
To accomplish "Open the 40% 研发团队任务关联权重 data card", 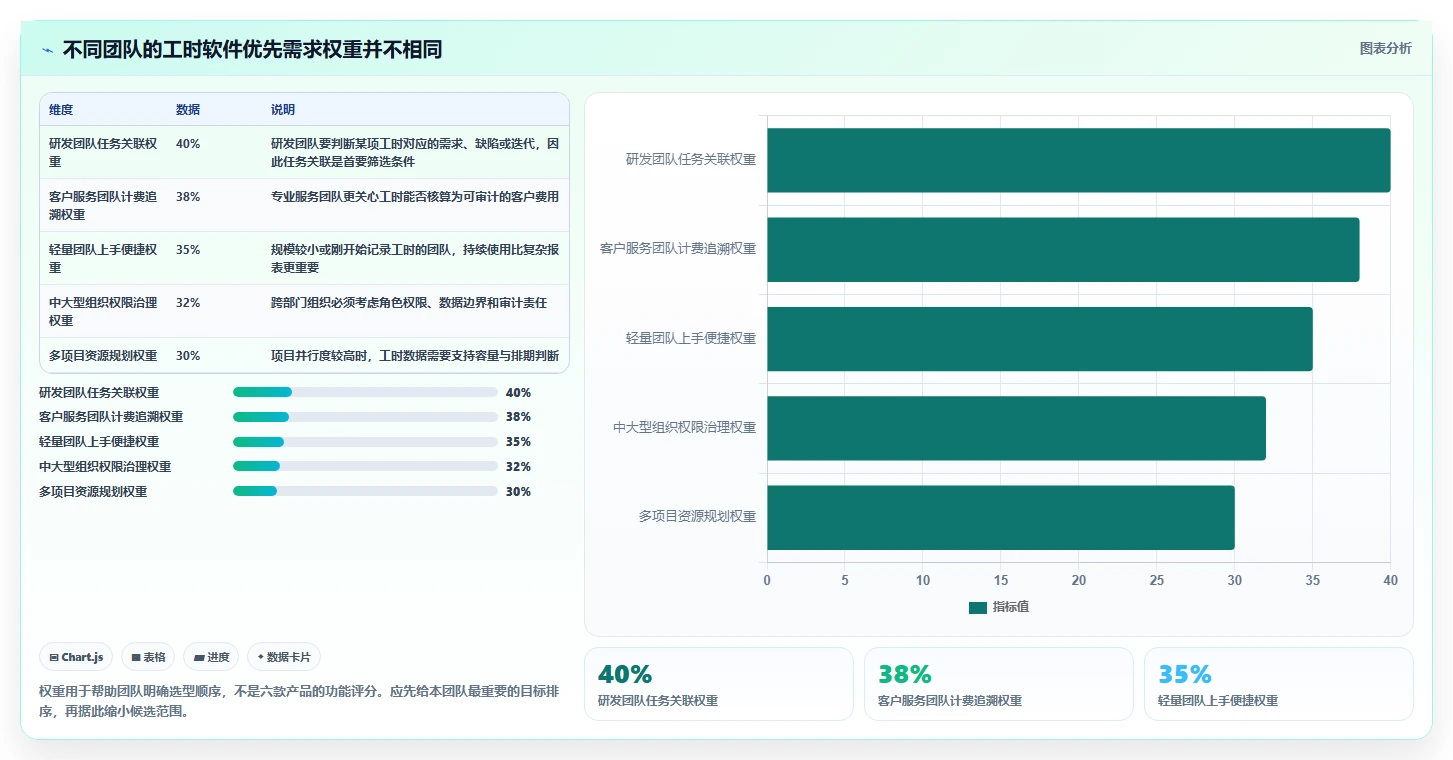I will tap(718, 684).
